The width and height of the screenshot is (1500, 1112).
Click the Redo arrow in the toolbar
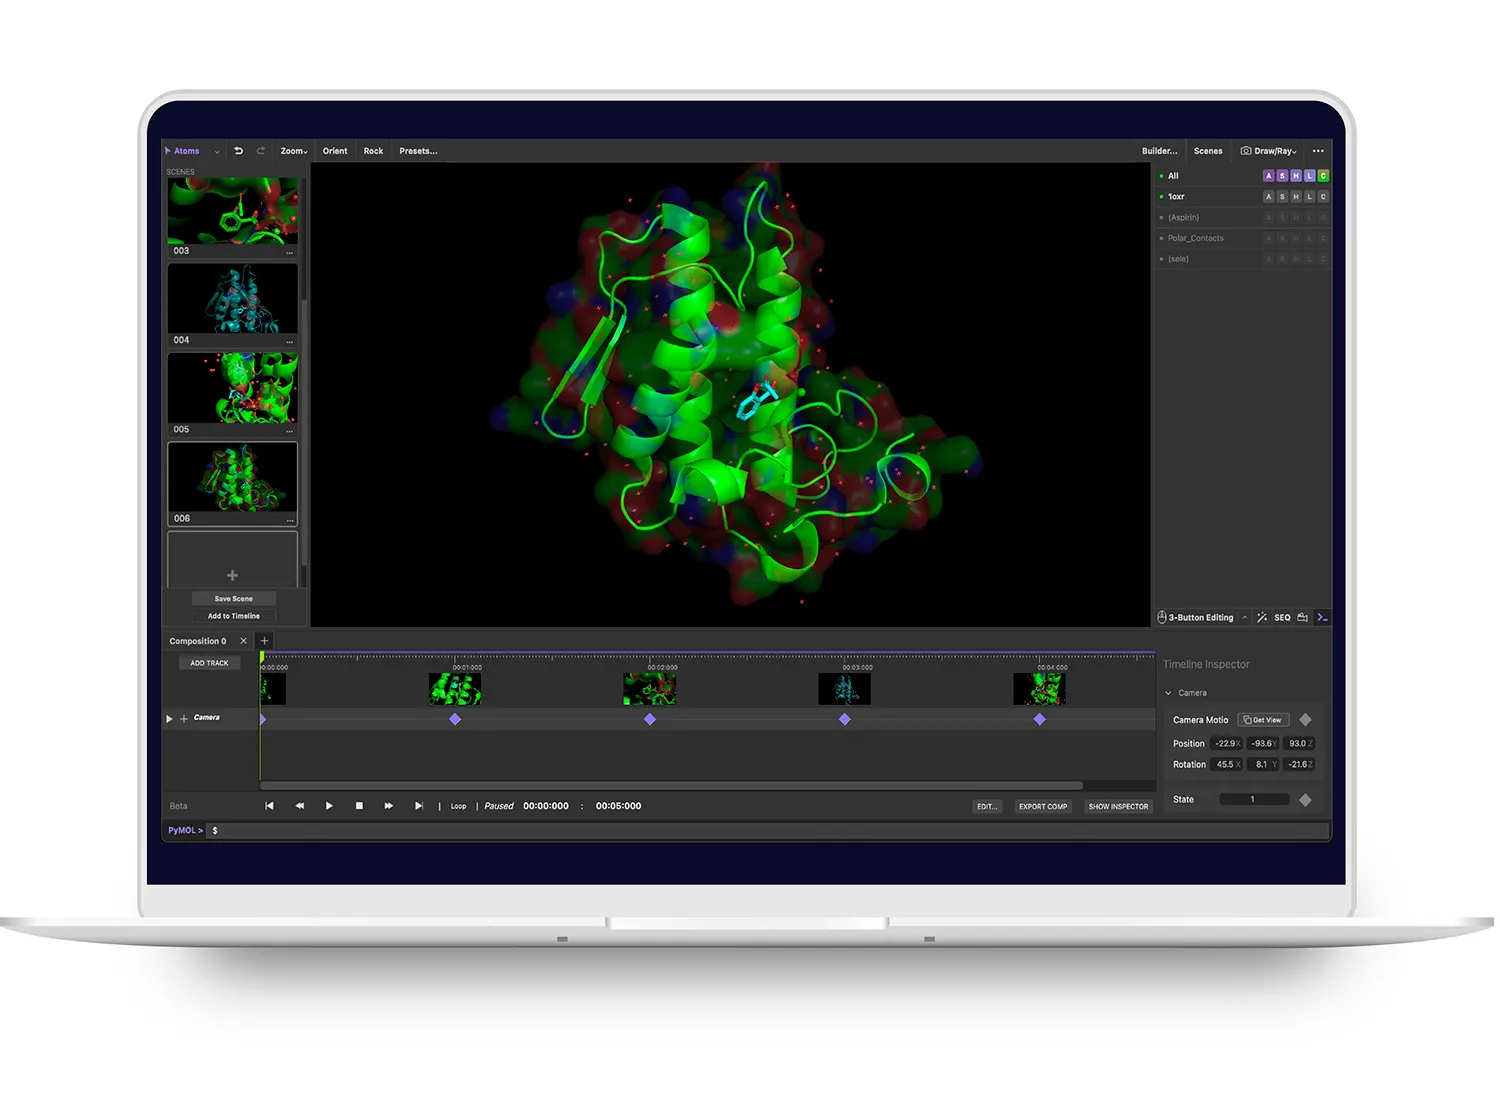pyautogui.click(x=260, y=151)
